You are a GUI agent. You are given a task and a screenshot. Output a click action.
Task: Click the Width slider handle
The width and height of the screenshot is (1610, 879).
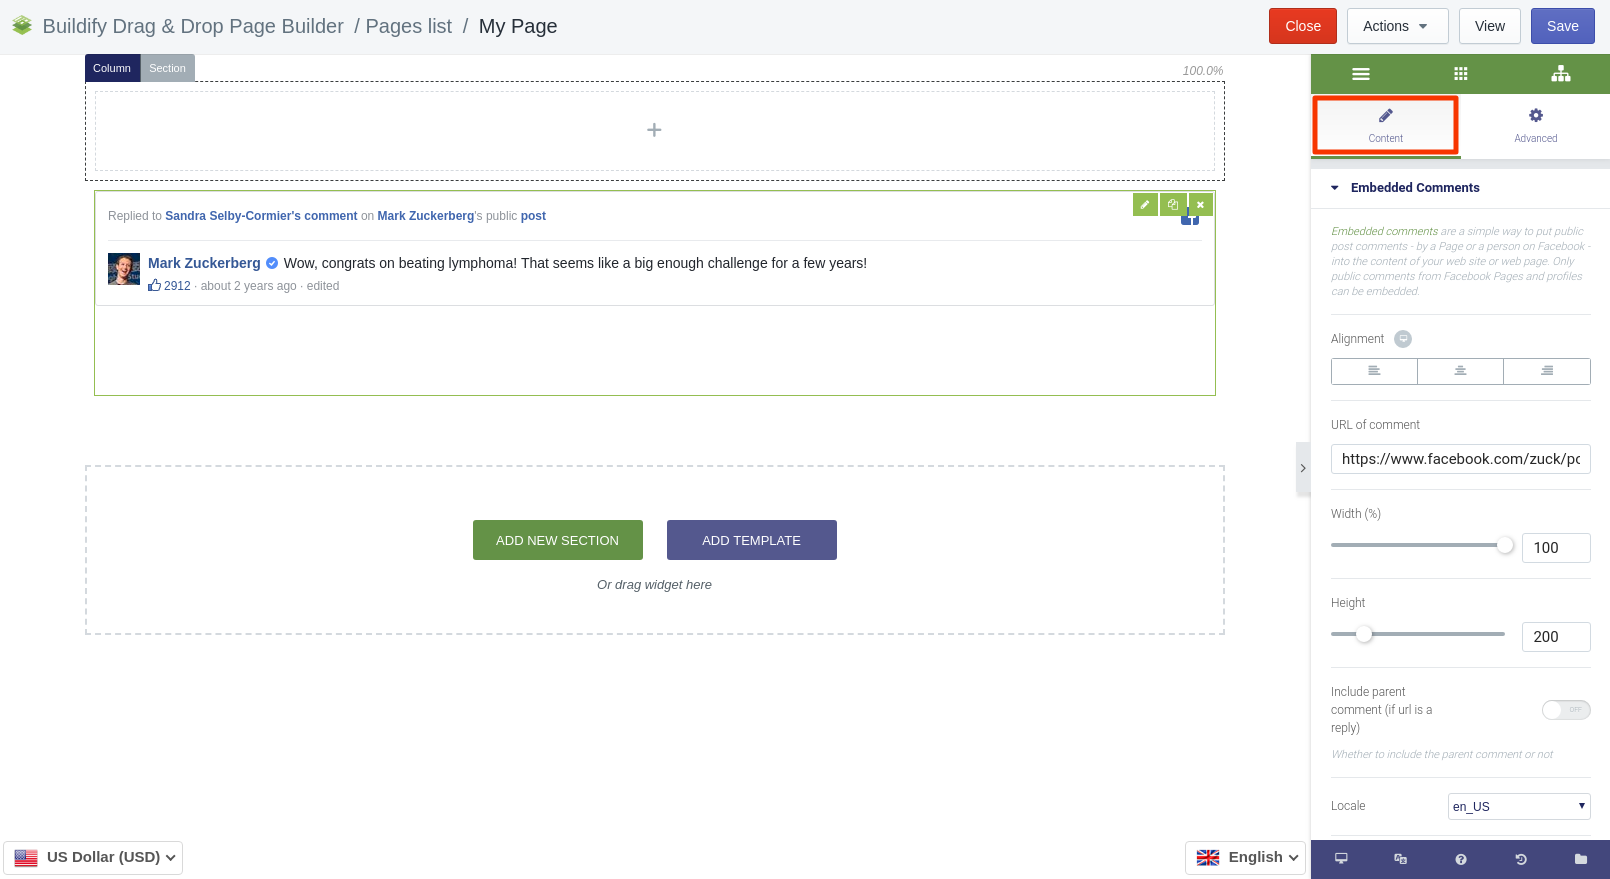tap(1505, 545)
